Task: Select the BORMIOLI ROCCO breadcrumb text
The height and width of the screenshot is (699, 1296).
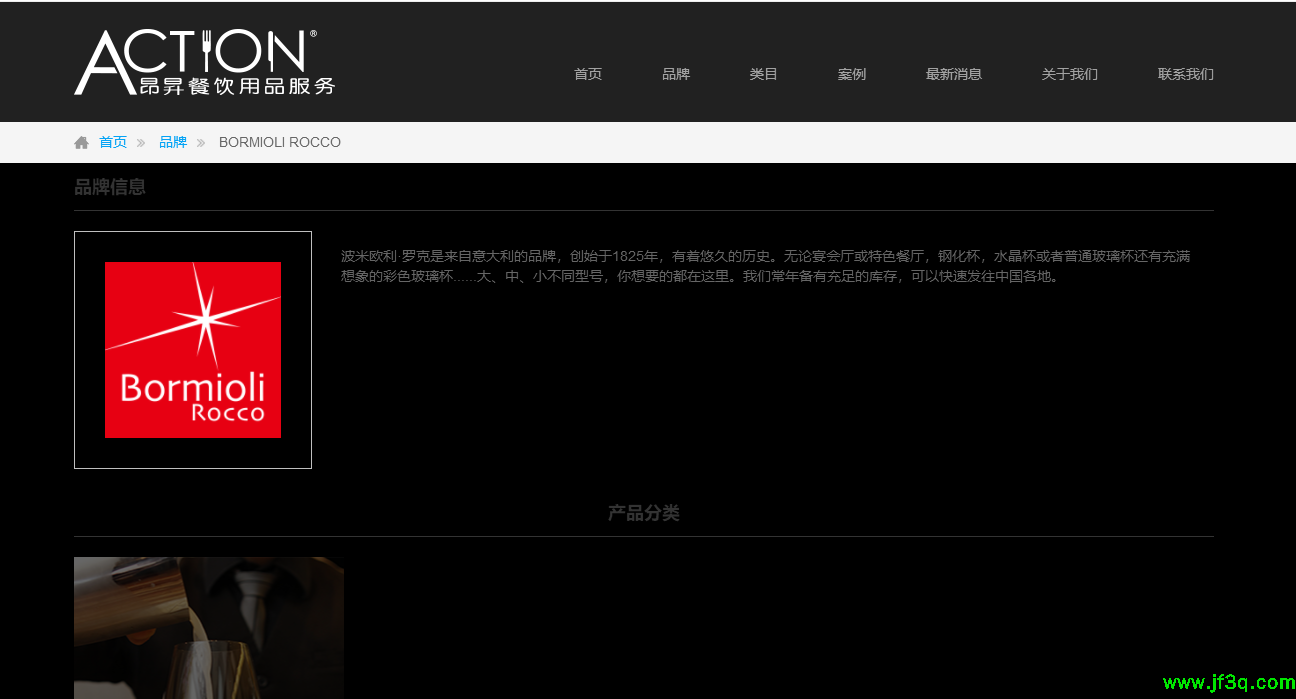Action: (x=279, y=142)
